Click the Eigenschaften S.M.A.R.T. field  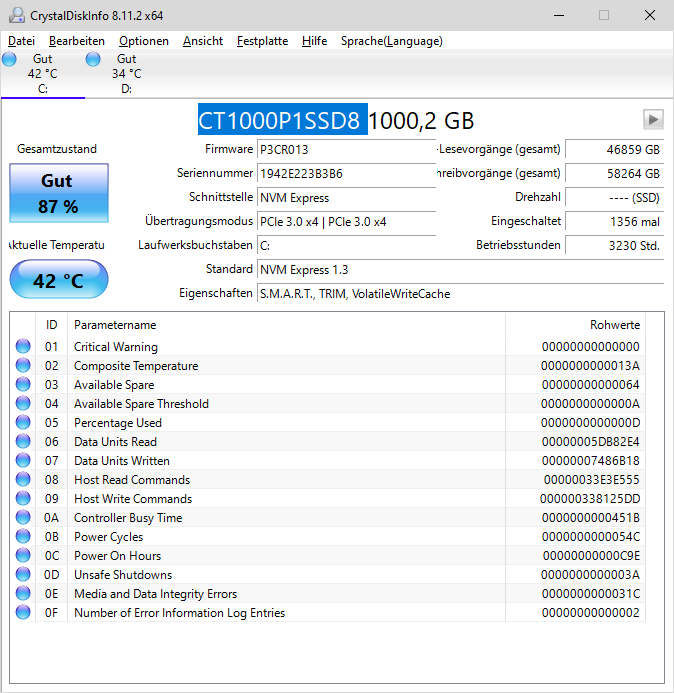[x=460, y=293]
